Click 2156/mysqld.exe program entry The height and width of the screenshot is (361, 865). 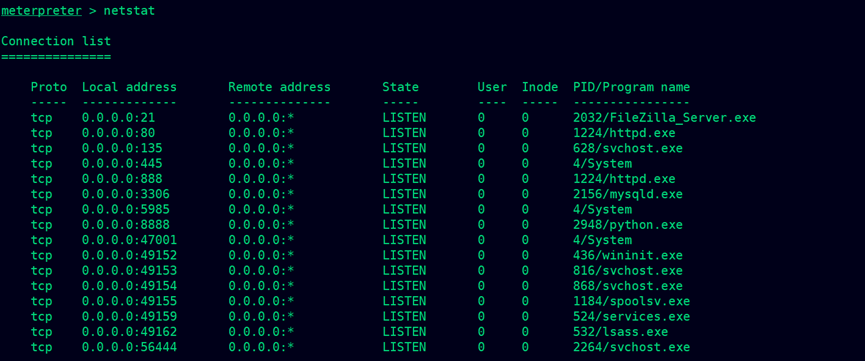[628, 194]
